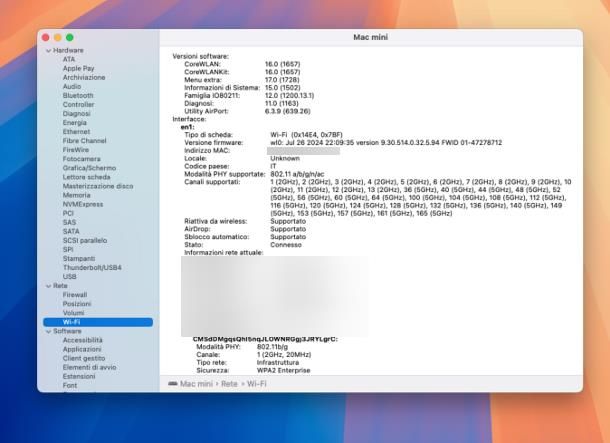Viewport: 610px width, 443px height.
Task: Show Stampanti information
Action: click(79, 259)
